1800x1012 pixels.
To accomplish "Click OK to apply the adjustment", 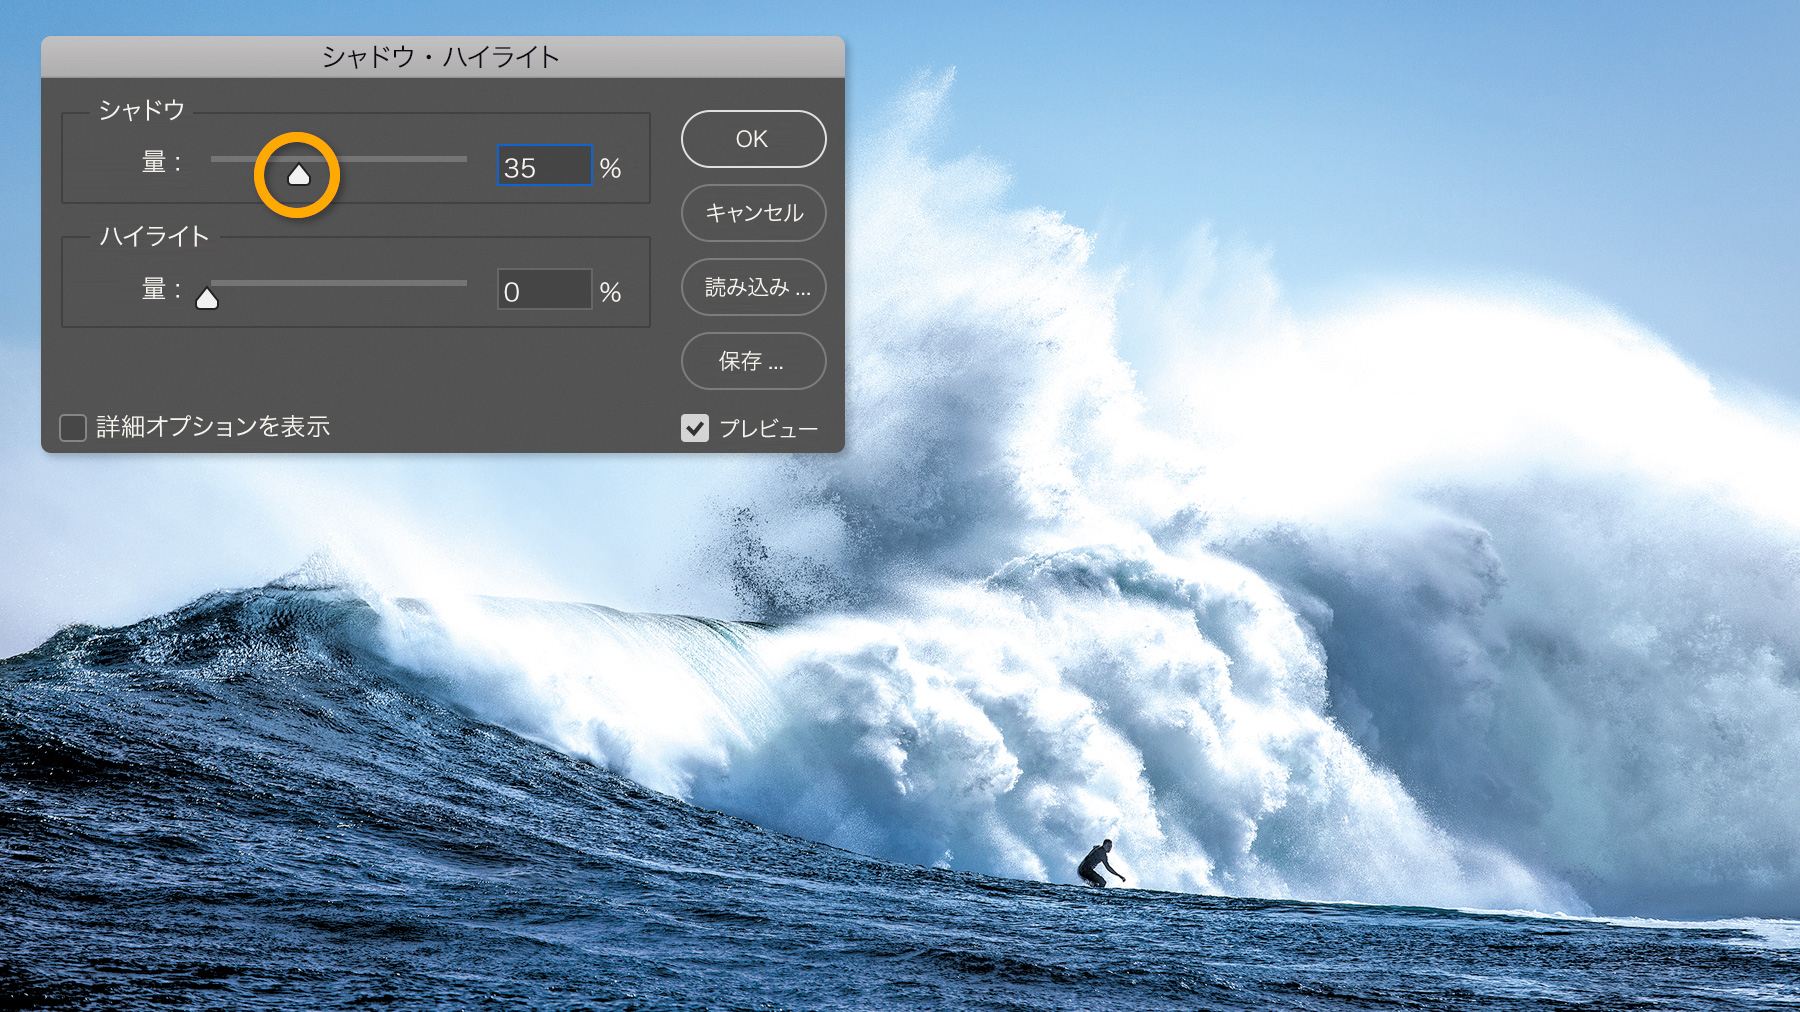I will (753, 139).
